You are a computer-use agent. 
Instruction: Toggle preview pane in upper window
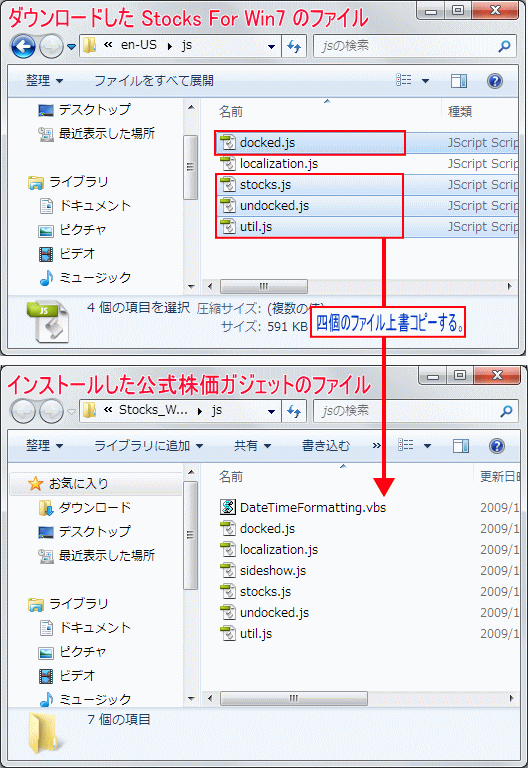pyautogui.click(x=459, y=81)
